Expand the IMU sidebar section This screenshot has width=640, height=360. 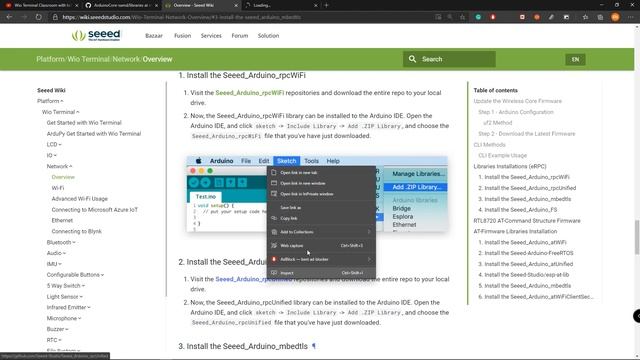point(54,264)
